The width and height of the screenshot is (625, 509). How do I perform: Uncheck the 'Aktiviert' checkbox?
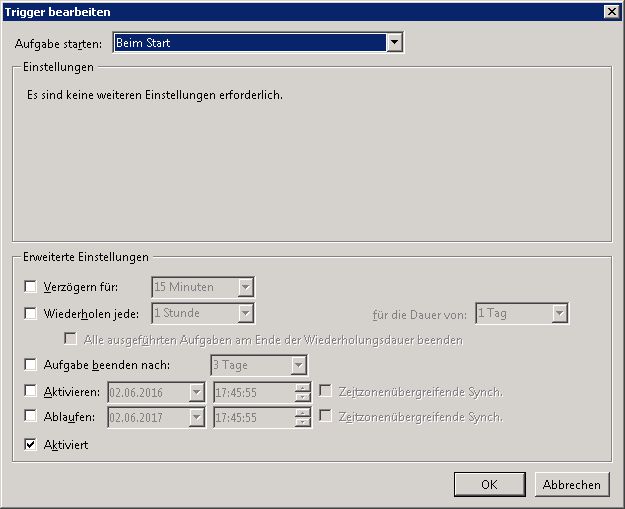[30, 444]
